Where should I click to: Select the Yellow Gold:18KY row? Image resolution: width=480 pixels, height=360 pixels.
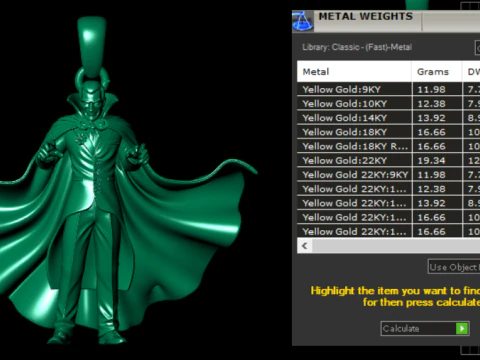pyautogui.click(x=388, y=132)
